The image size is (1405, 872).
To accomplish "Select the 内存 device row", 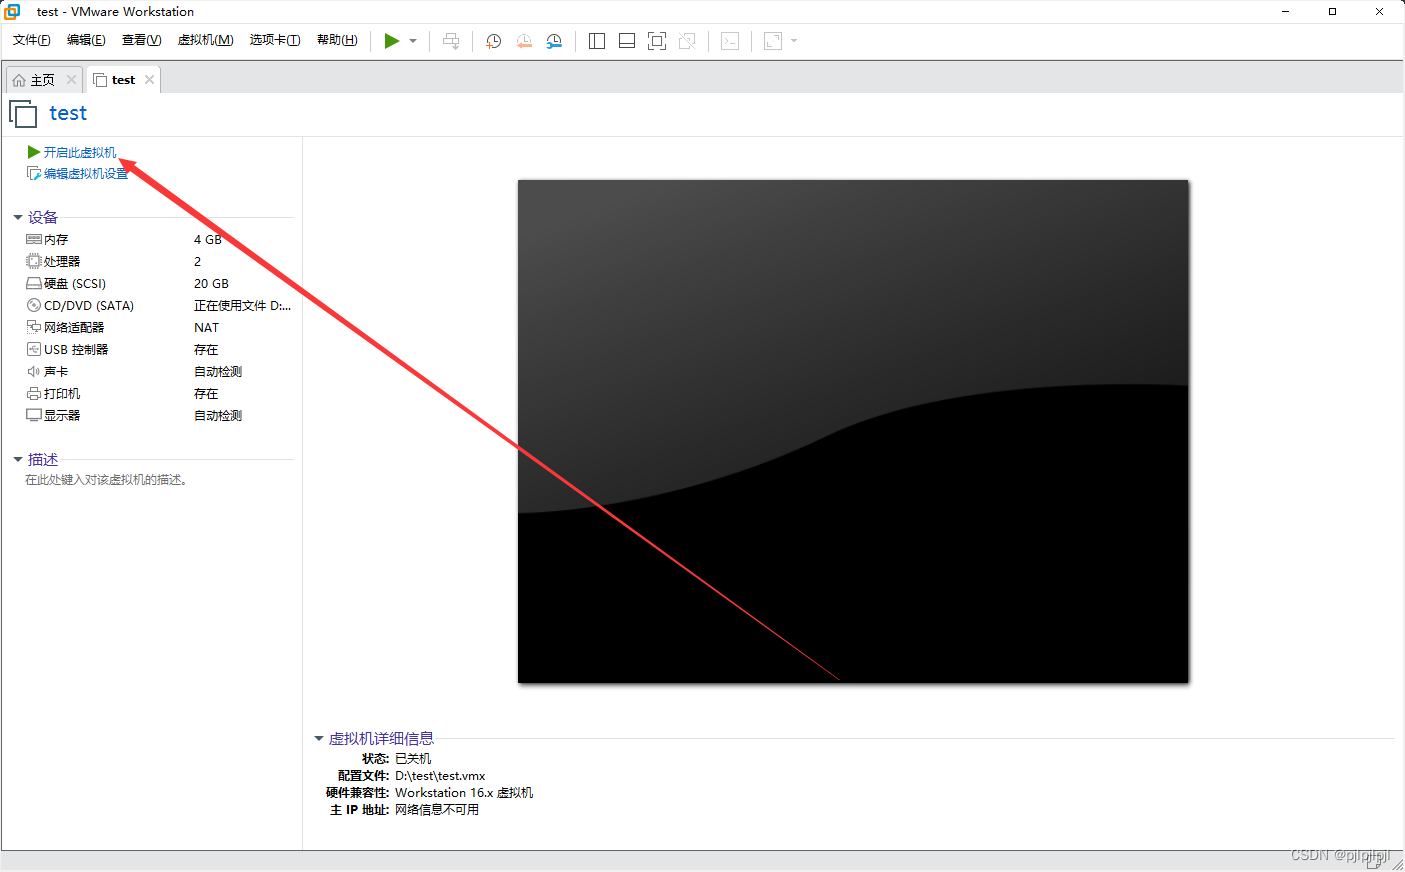I will tap(158, 240).
